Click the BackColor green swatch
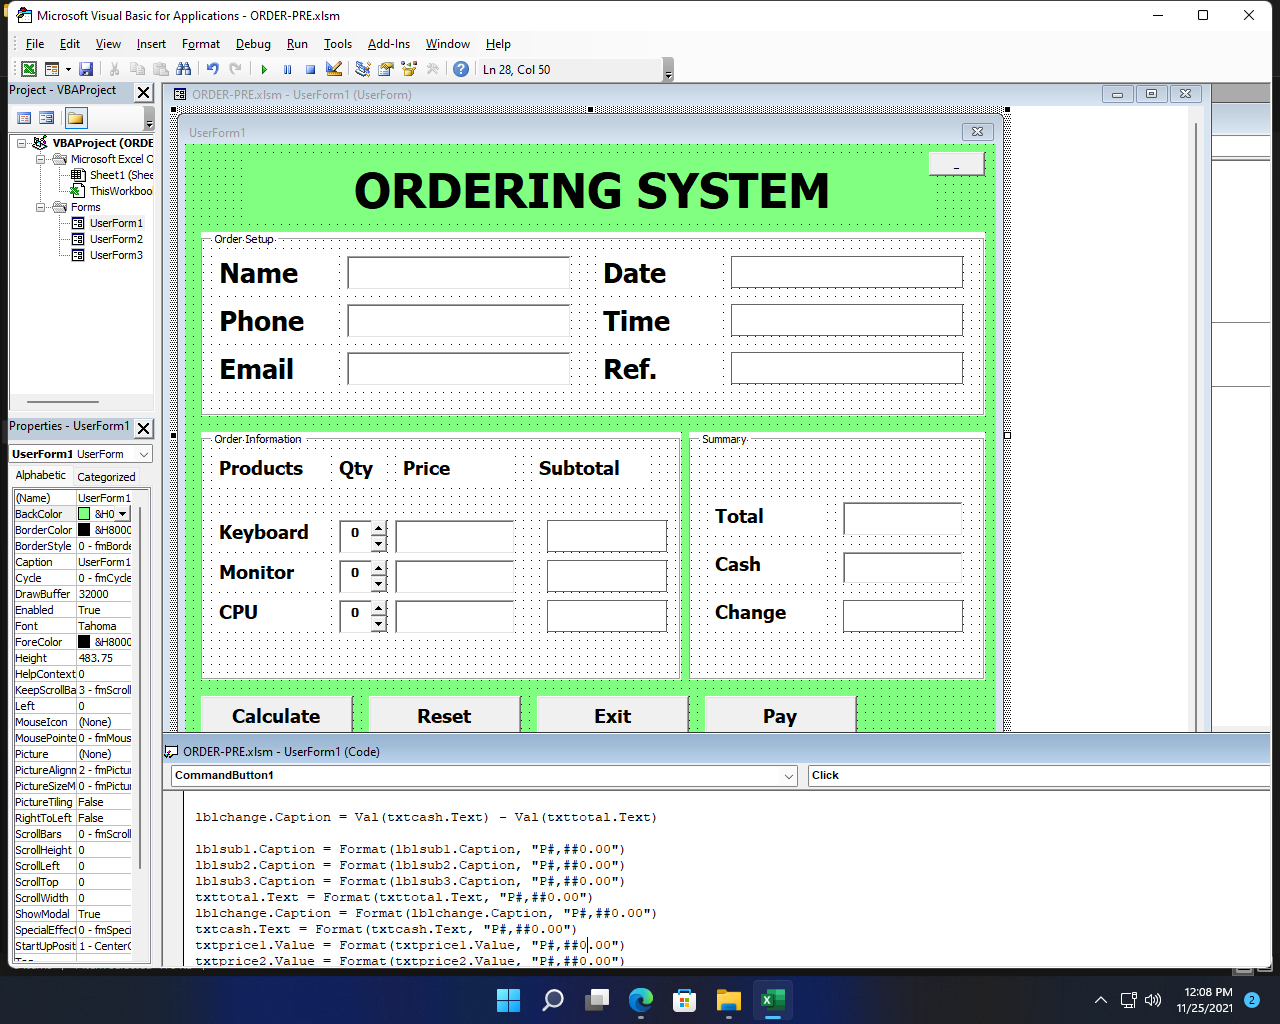The width and height of the screenshot is (1280, 1024). (84, 514)
